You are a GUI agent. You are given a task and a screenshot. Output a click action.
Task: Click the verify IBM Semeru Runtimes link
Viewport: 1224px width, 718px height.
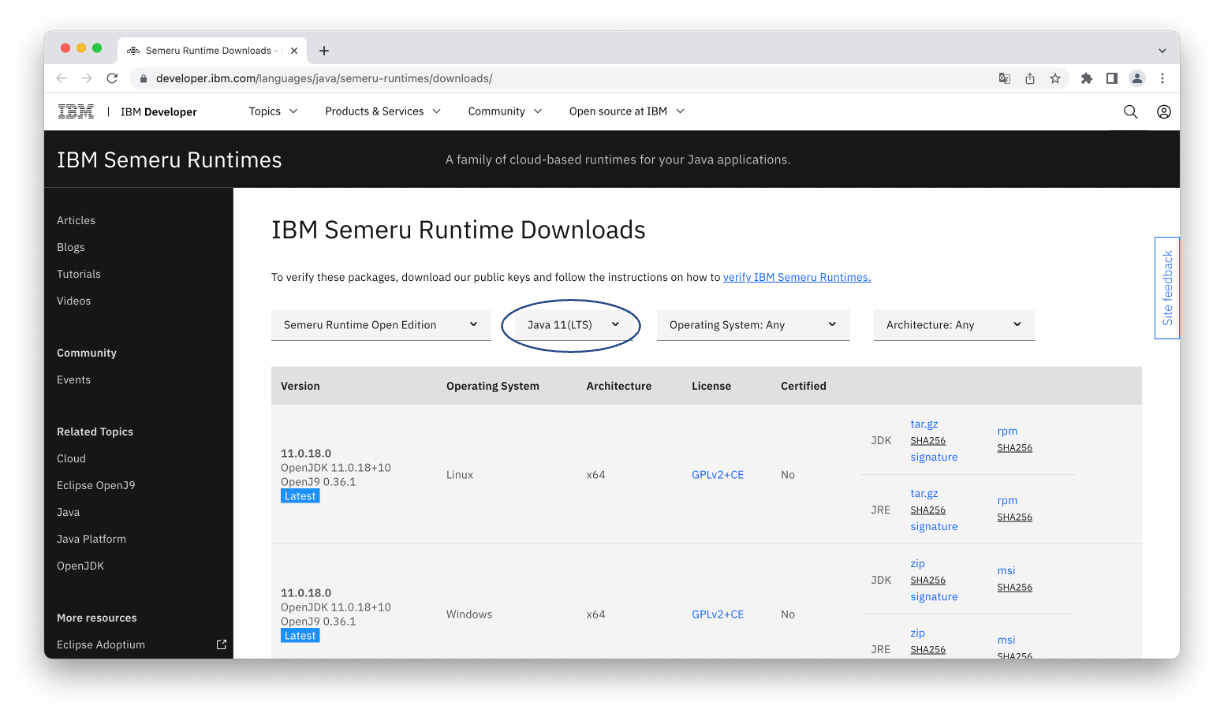(x=796, y=277)
